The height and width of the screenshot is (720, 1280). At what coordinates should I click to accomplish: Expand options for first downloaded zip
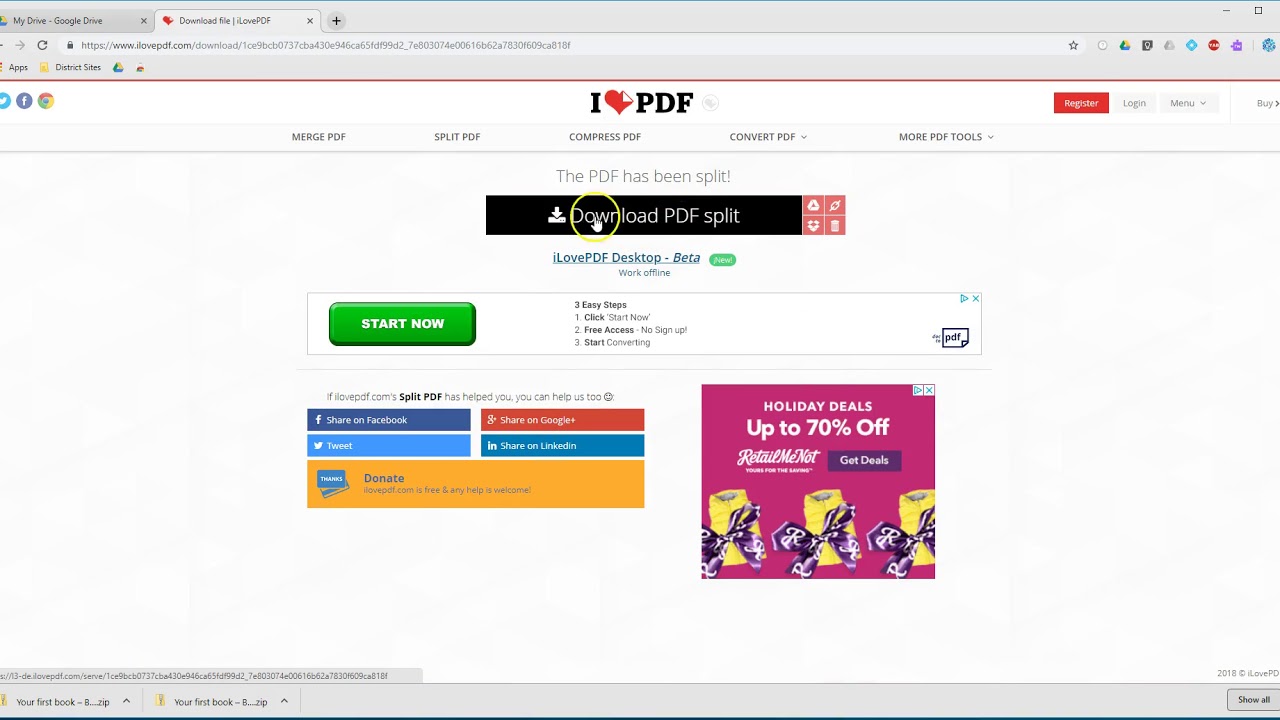126,702
